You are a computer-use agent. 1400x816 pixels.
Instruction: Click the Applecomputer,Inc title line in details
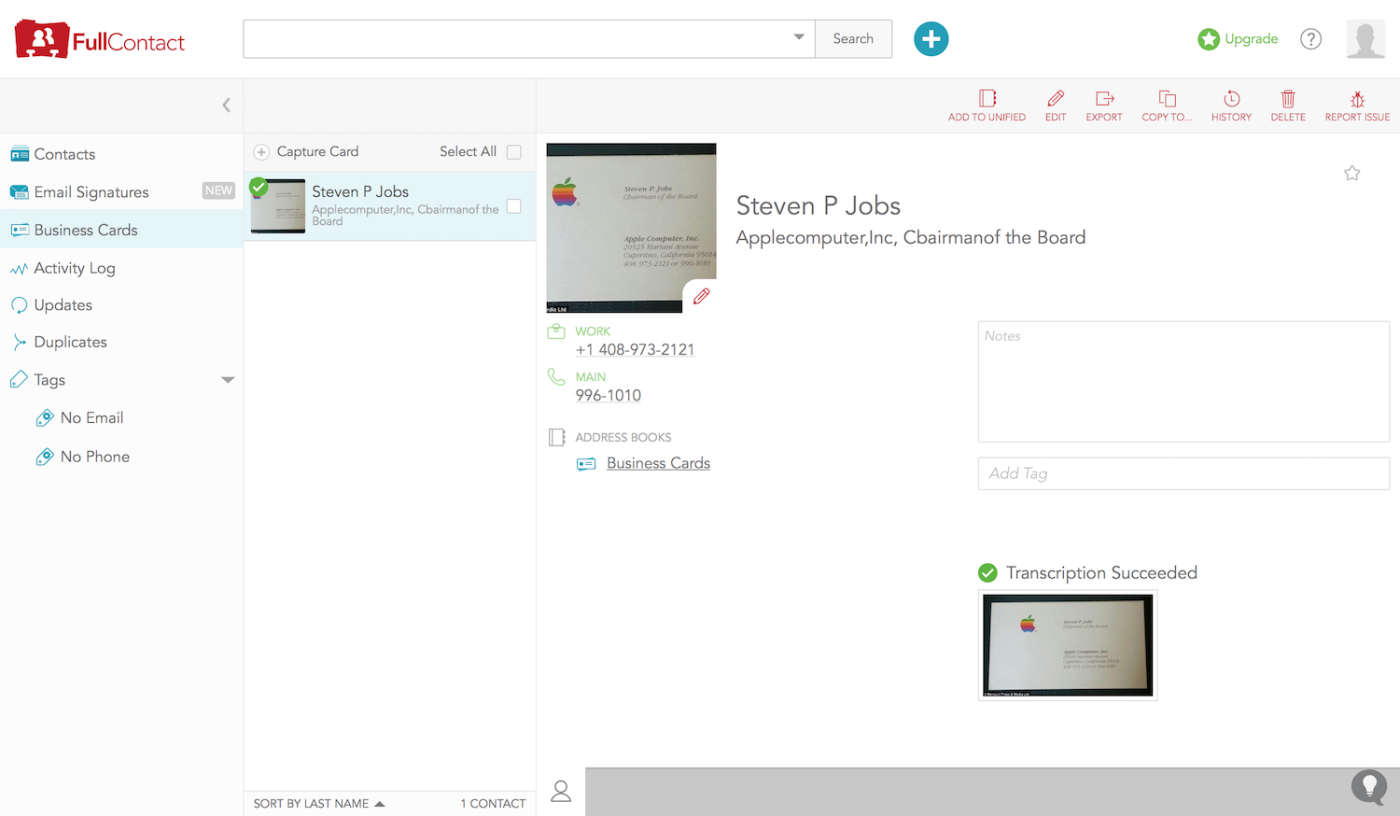[x=910, y=238]
